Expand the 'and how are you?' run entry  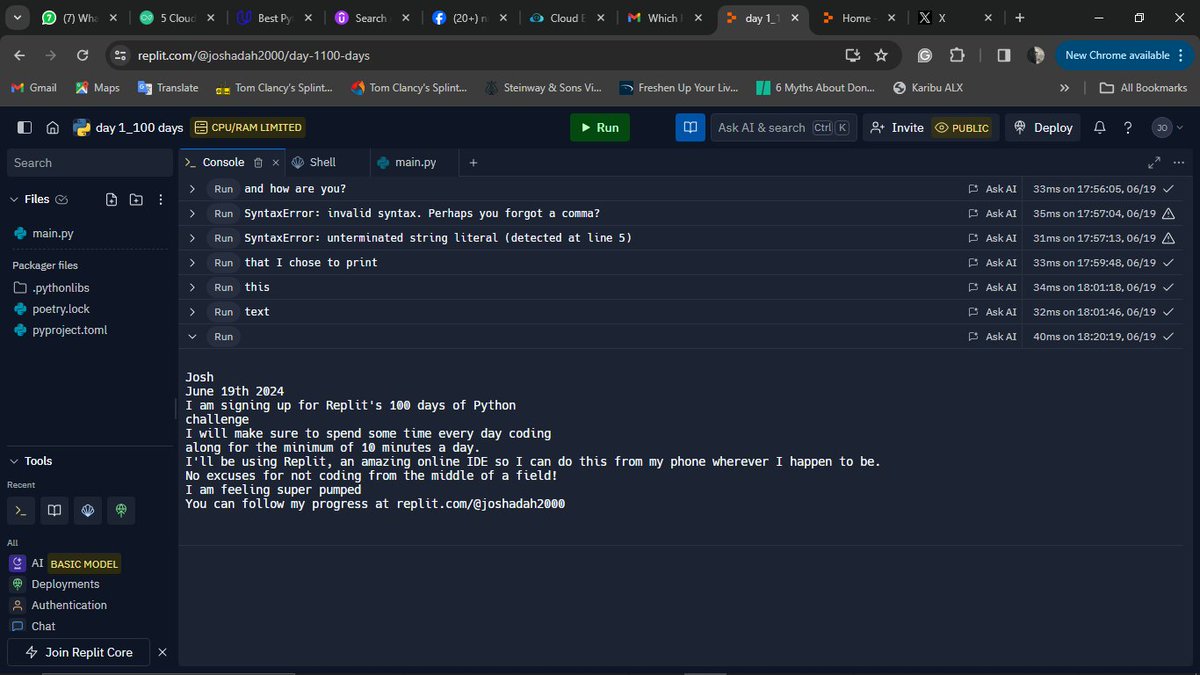pyautogui.click(x=192, y=189)
